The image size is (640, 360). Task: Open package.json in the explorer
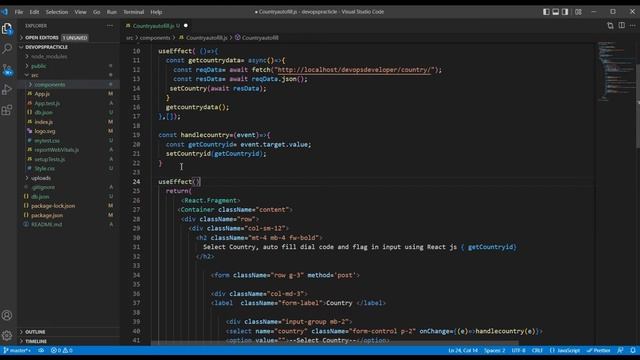click(69, 216)
